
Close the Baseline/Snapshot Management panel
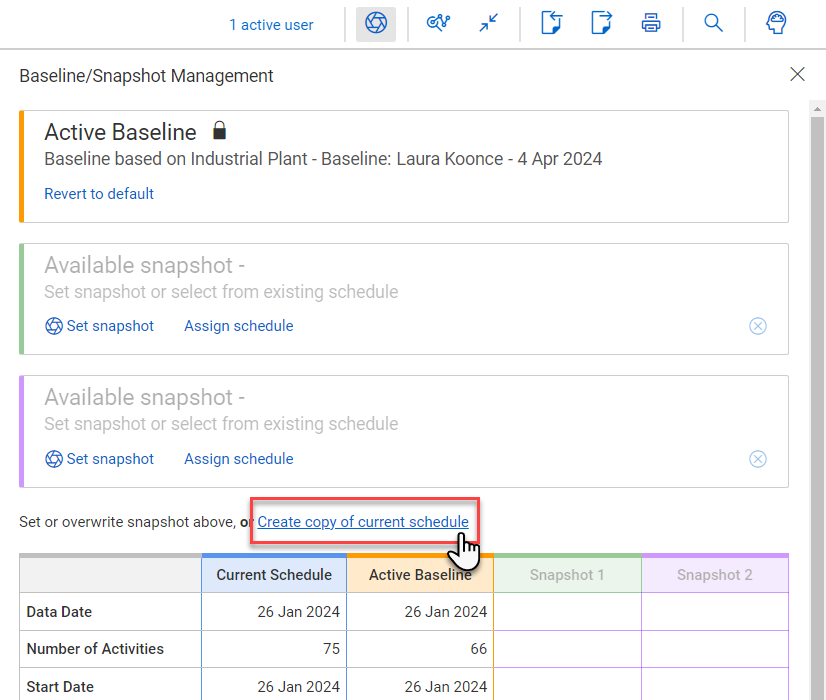point(797,75)
